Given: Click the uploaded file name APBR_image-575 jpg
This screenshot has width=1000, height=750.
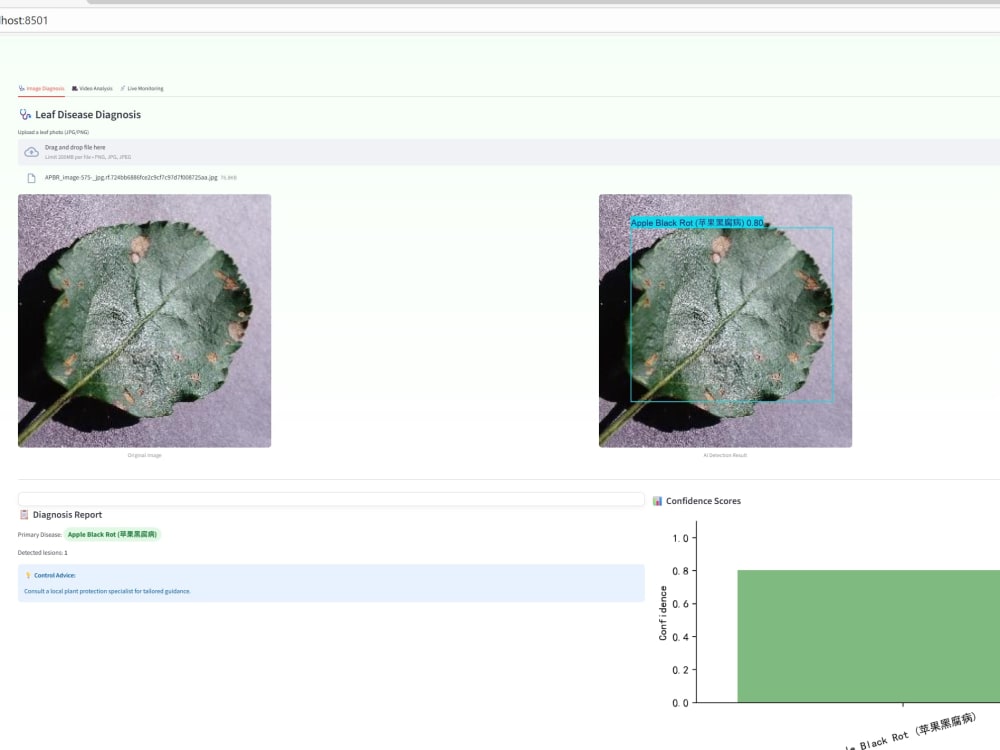Looking at the screenshot, I should click(131, 178).
